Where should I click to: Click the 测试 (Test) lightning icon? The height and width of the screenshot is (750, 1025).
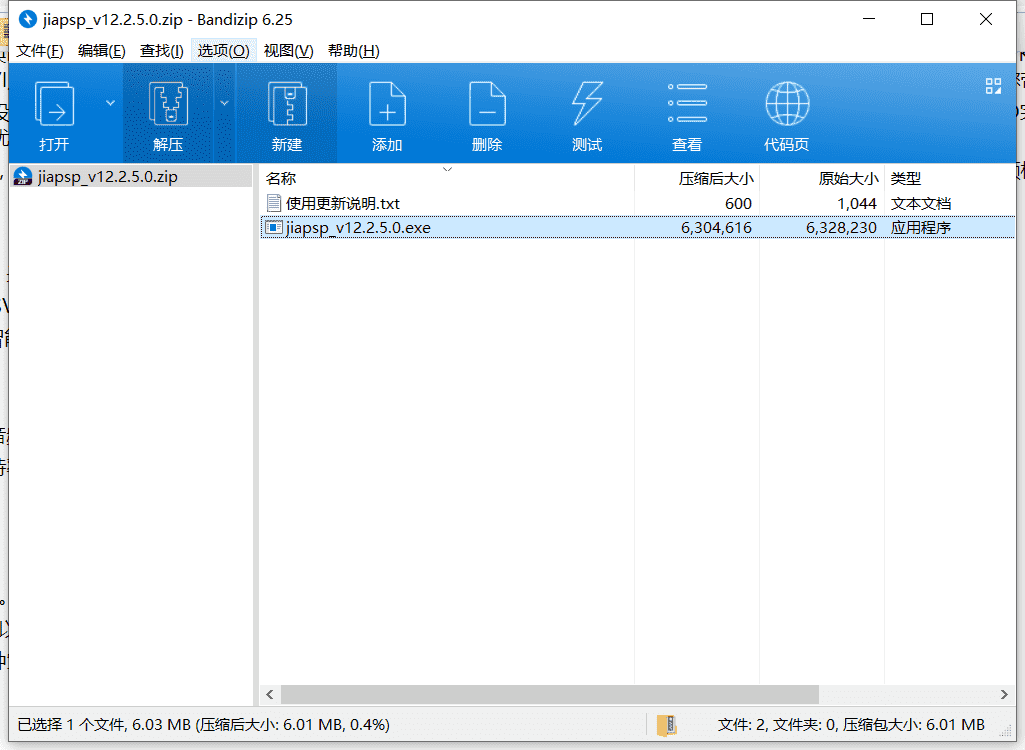[x=587, y=103]
